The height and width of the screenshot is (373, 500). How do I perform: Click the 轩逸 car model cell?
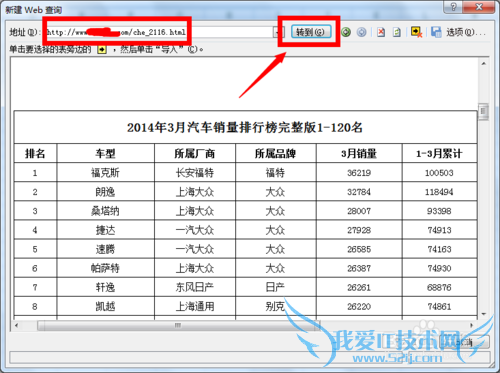click(105, 287)
